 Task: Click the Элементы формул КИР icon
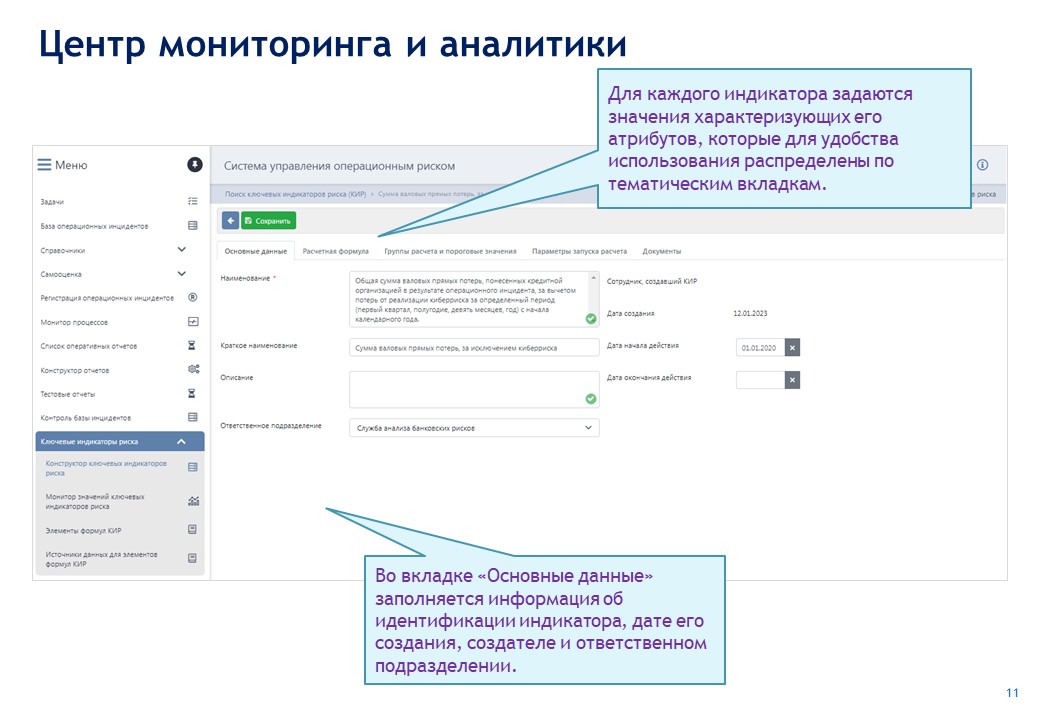[192, 530]
